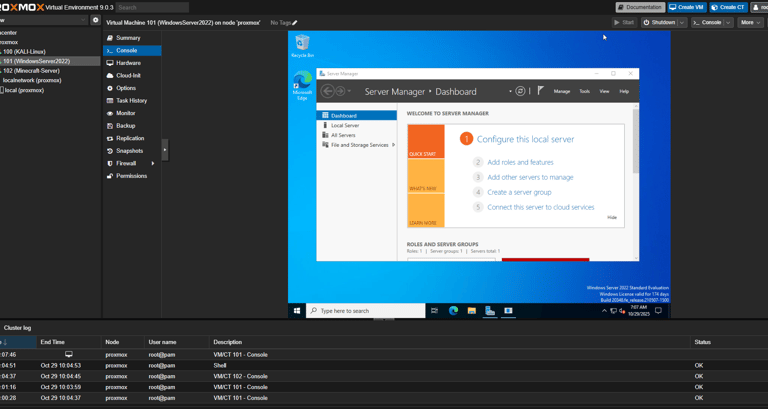768x409 pixels.
Task: Click the Create VM button
Action: [x=687, y=7]
